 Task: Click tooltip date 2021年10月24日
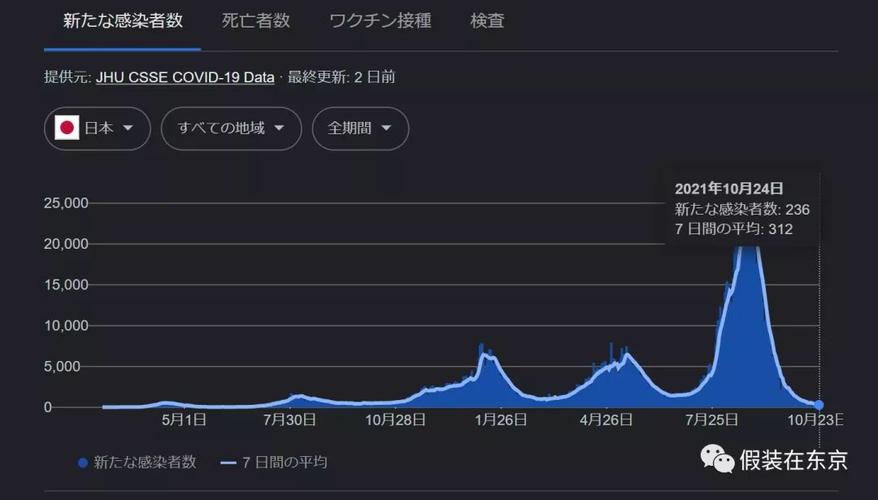(728, 189)
